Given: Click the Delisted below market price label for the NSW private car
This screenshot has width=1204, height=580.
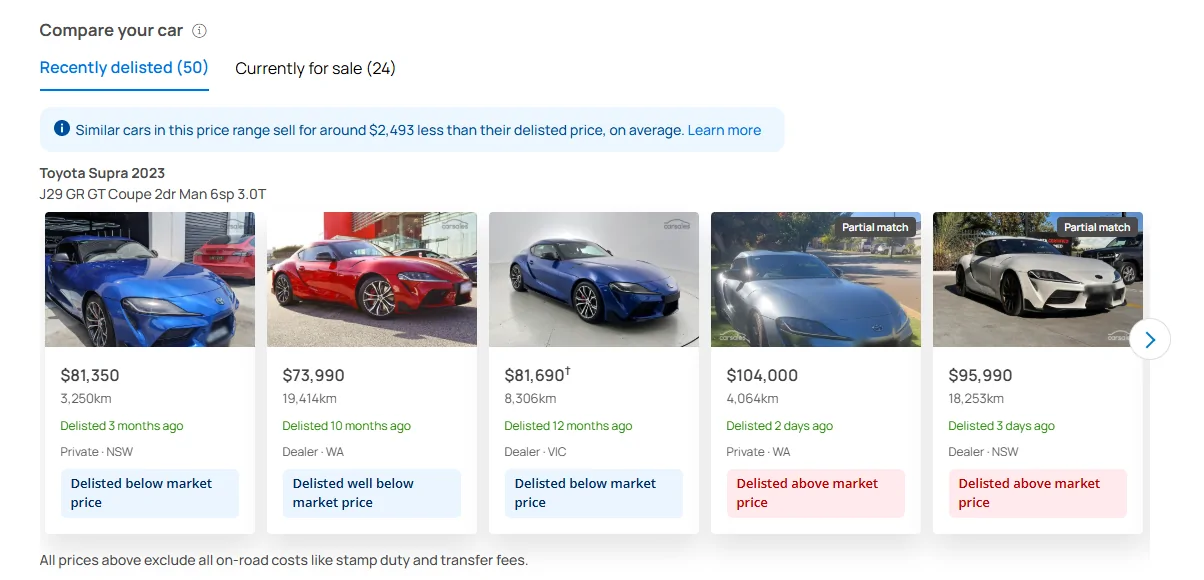Looking at the screenshot, I should 150,493.
